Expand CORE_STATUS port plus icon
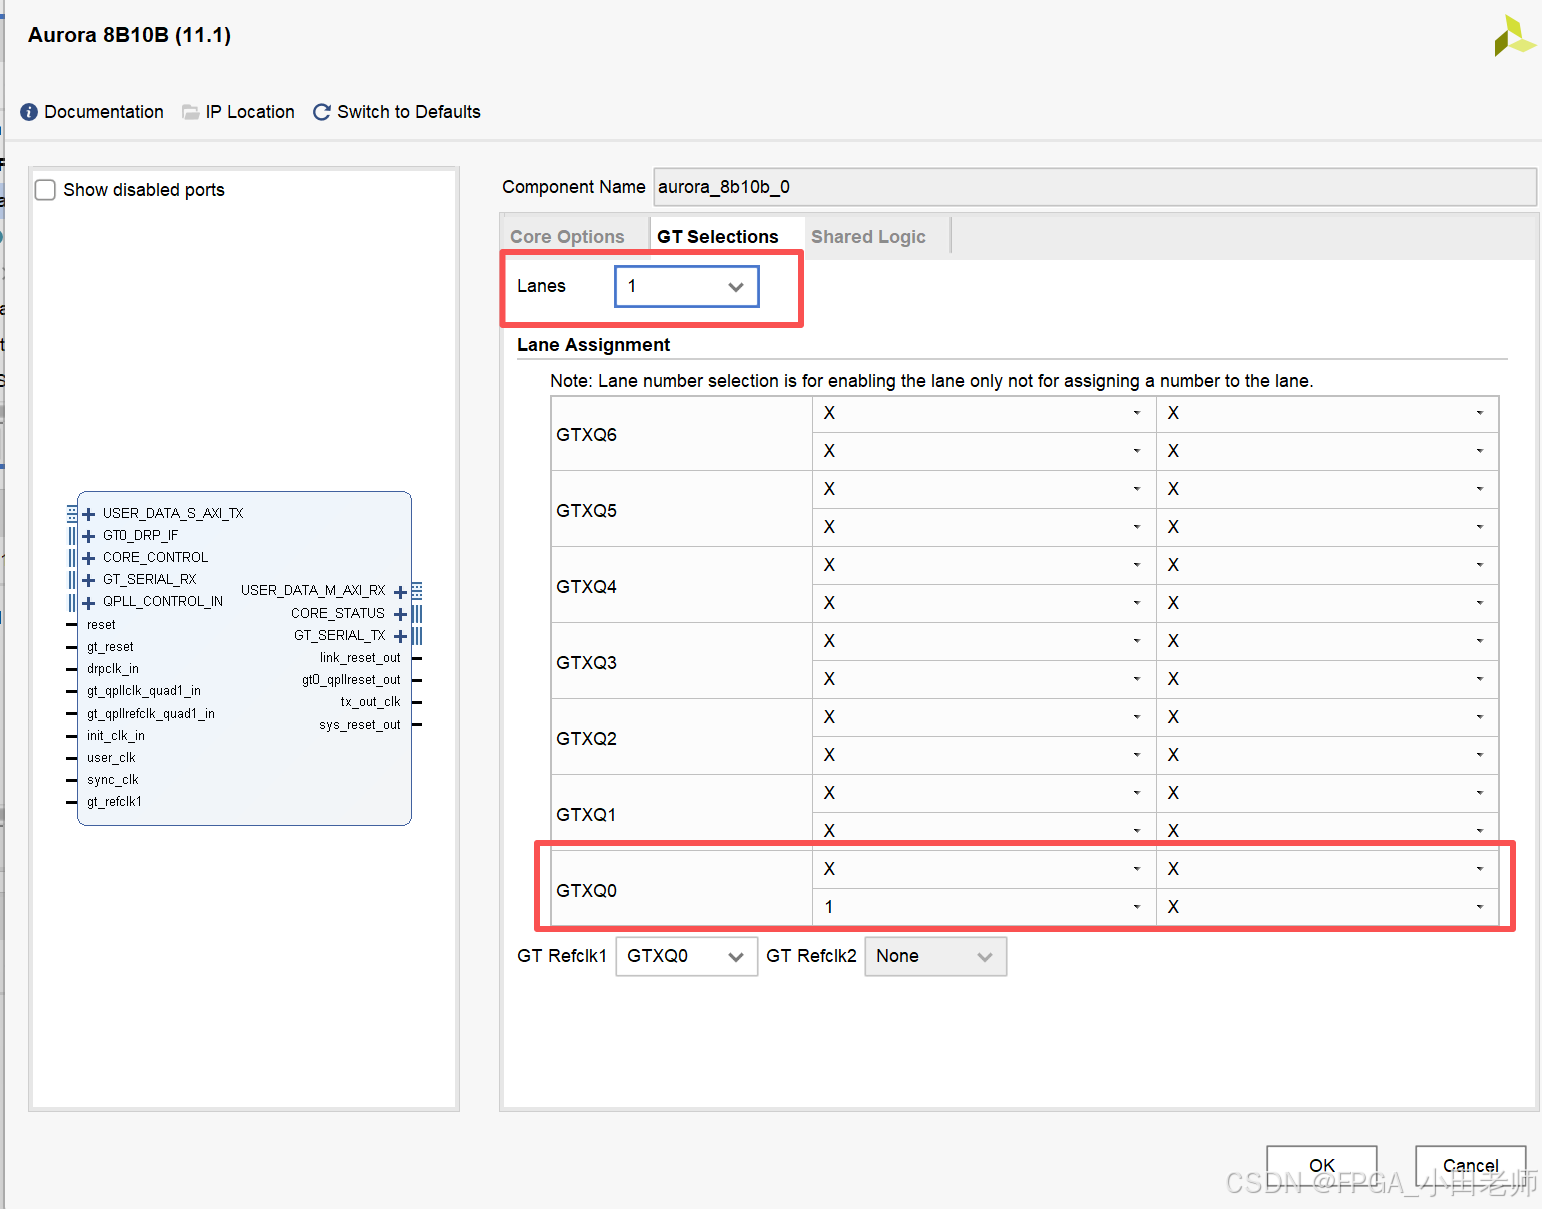This screenshot has height=1209, width=1542. click(x=400, y=614)
